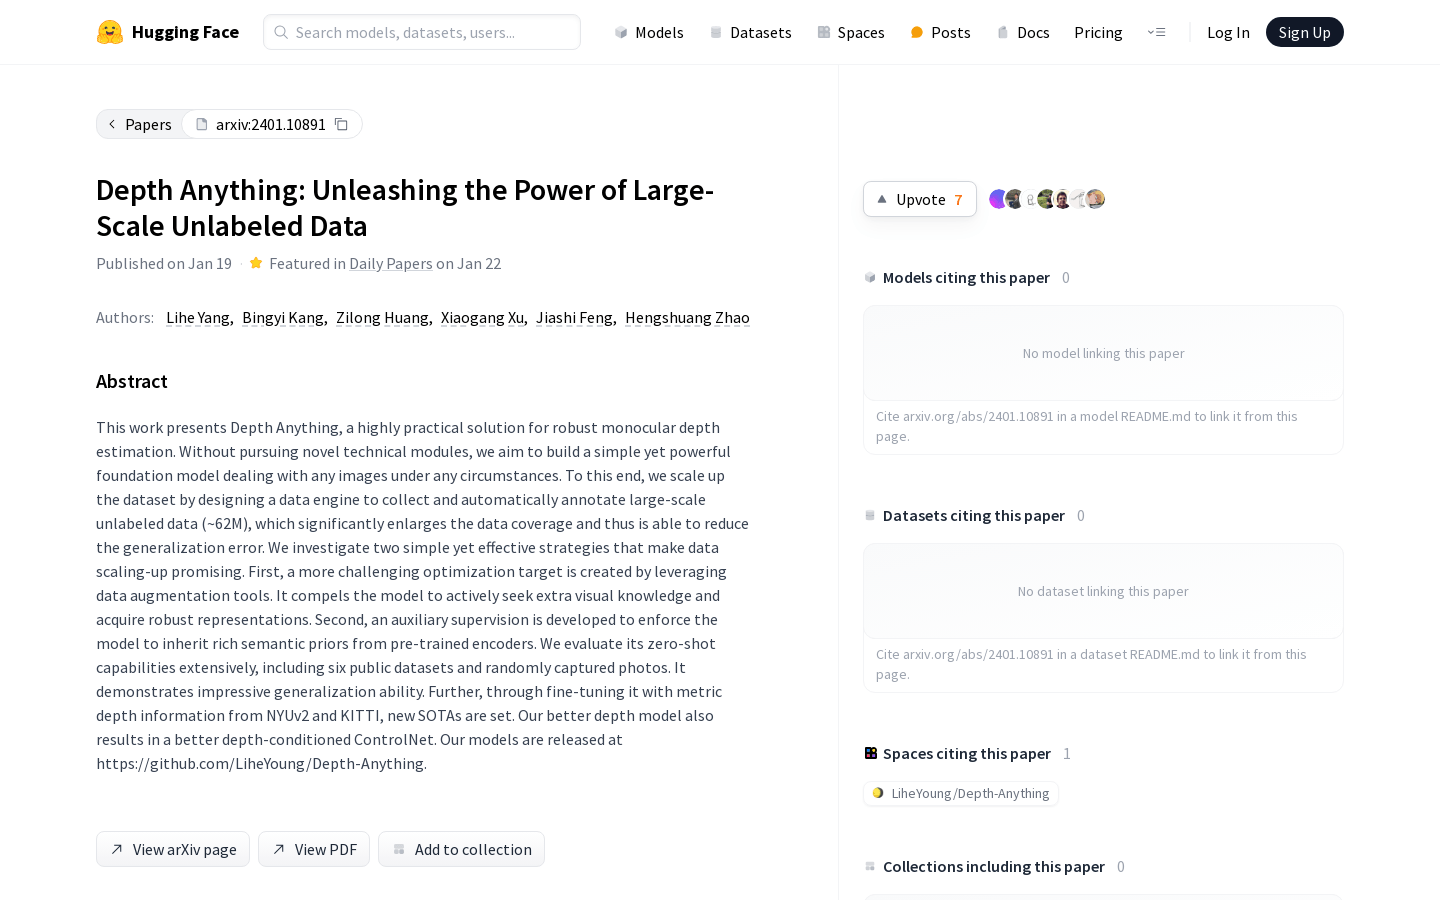Click the Docs icon in navbar
This screenshot has height=900, width=1440.
tap(1003, 33)
